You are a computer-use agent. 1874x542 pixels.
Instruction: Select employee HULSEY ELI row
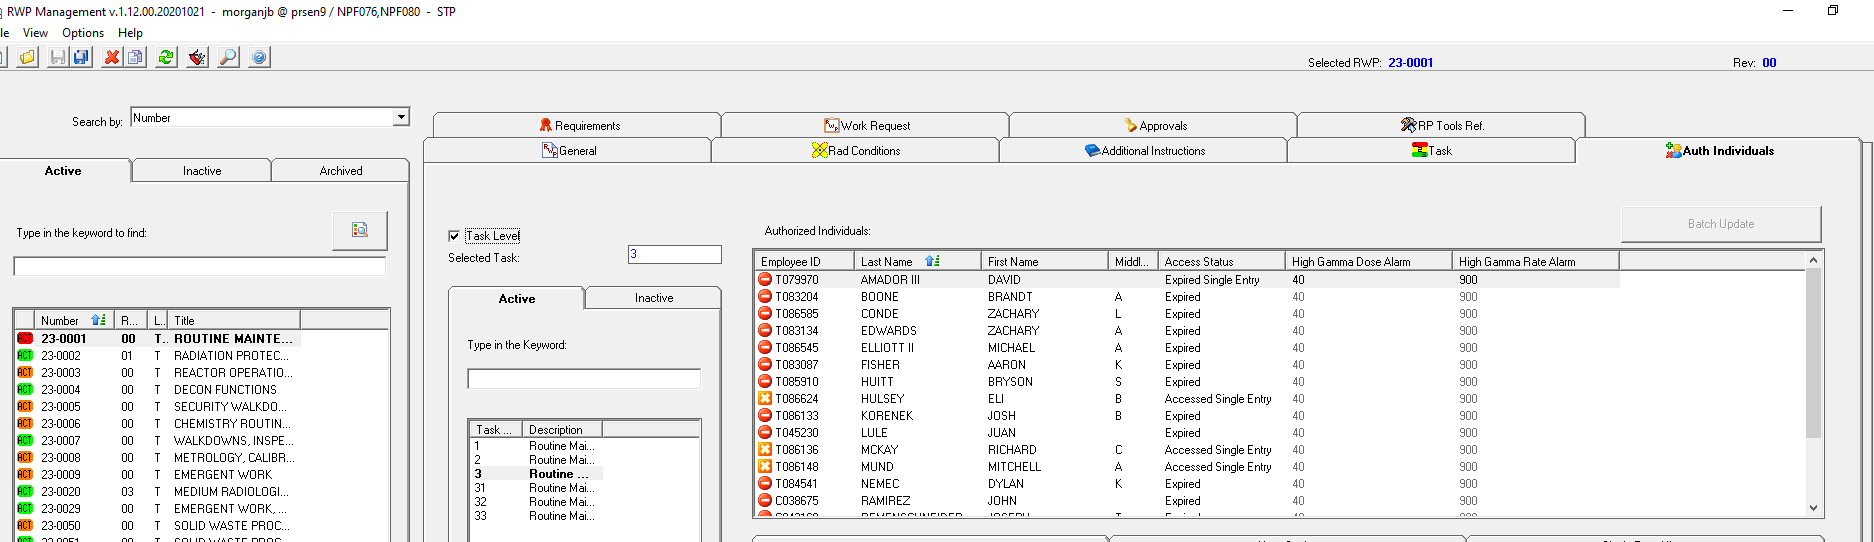(1187, 399)
